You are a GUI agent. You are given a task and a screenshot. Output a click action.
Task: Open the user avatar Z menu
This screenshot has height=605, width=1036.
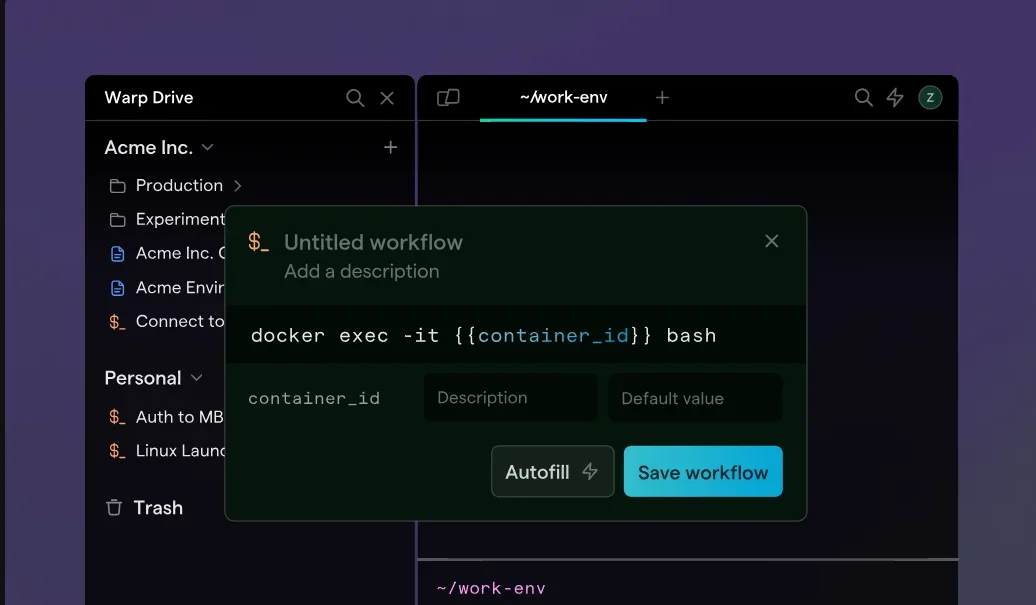930,98
